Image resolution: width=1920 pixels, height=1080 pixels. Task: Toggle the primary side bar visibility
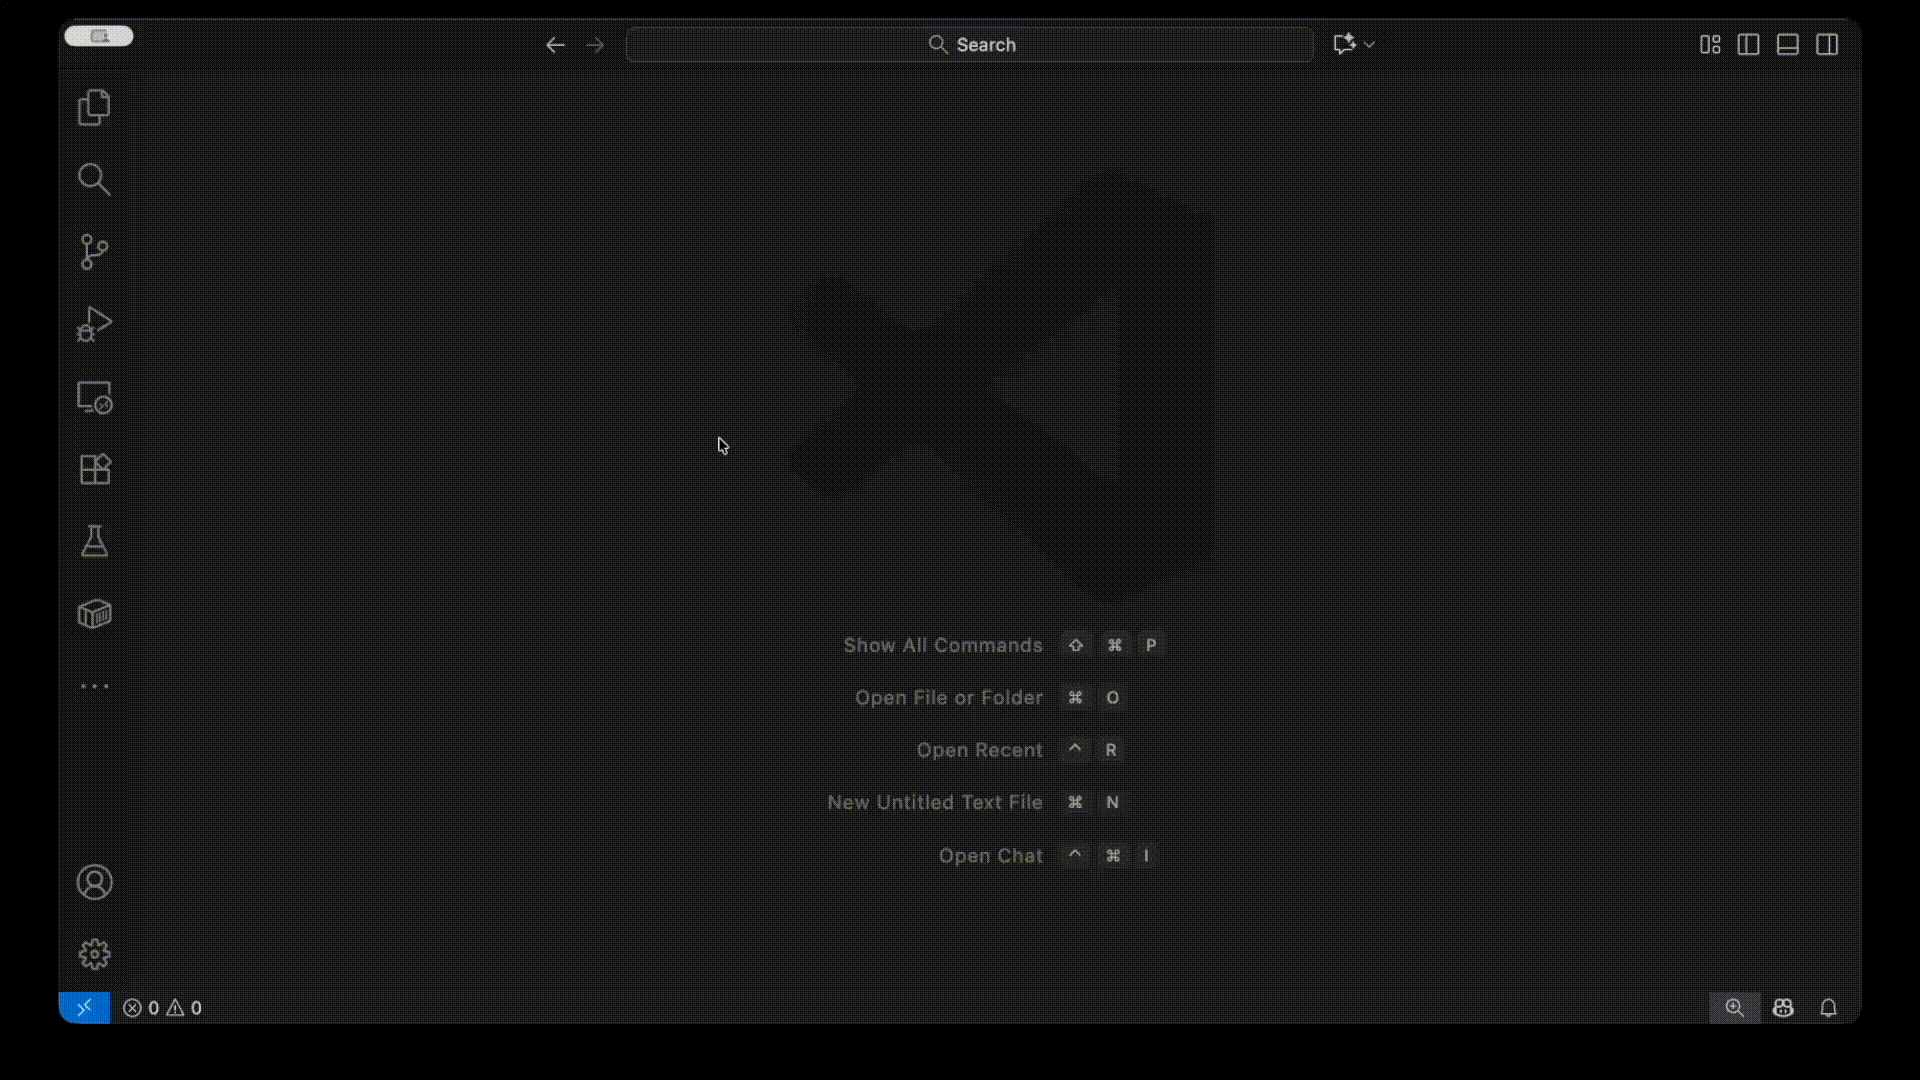pos(1748,44)
